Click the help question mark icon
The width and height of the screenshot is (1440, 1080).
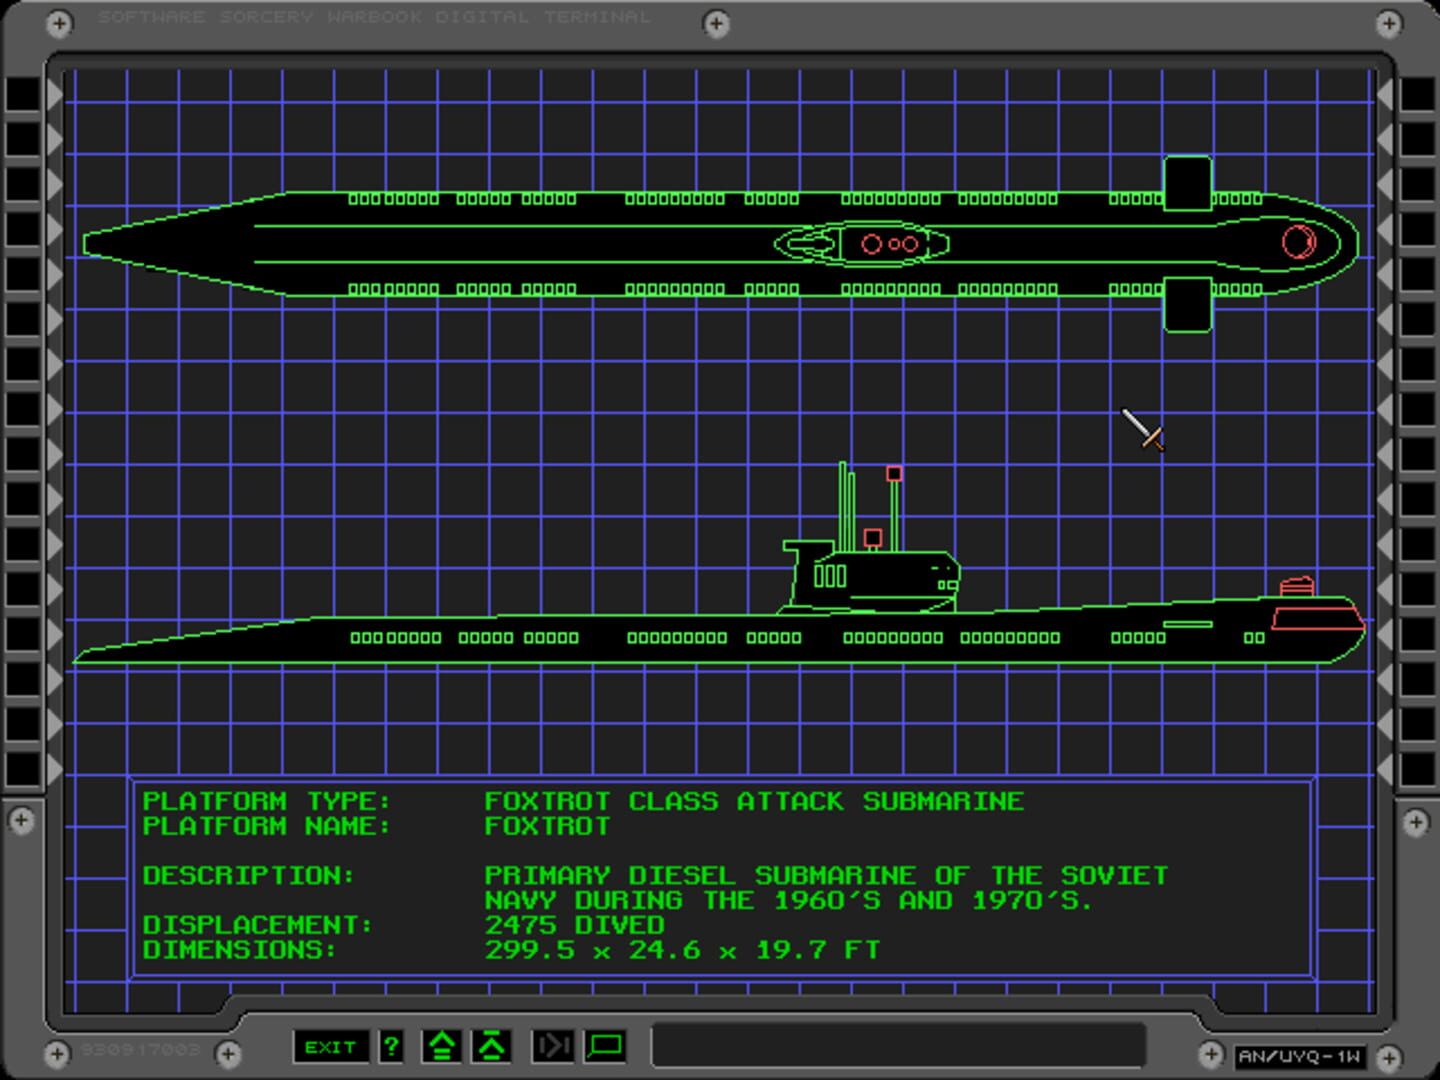pyautogui.click(x=390, y=1047)
